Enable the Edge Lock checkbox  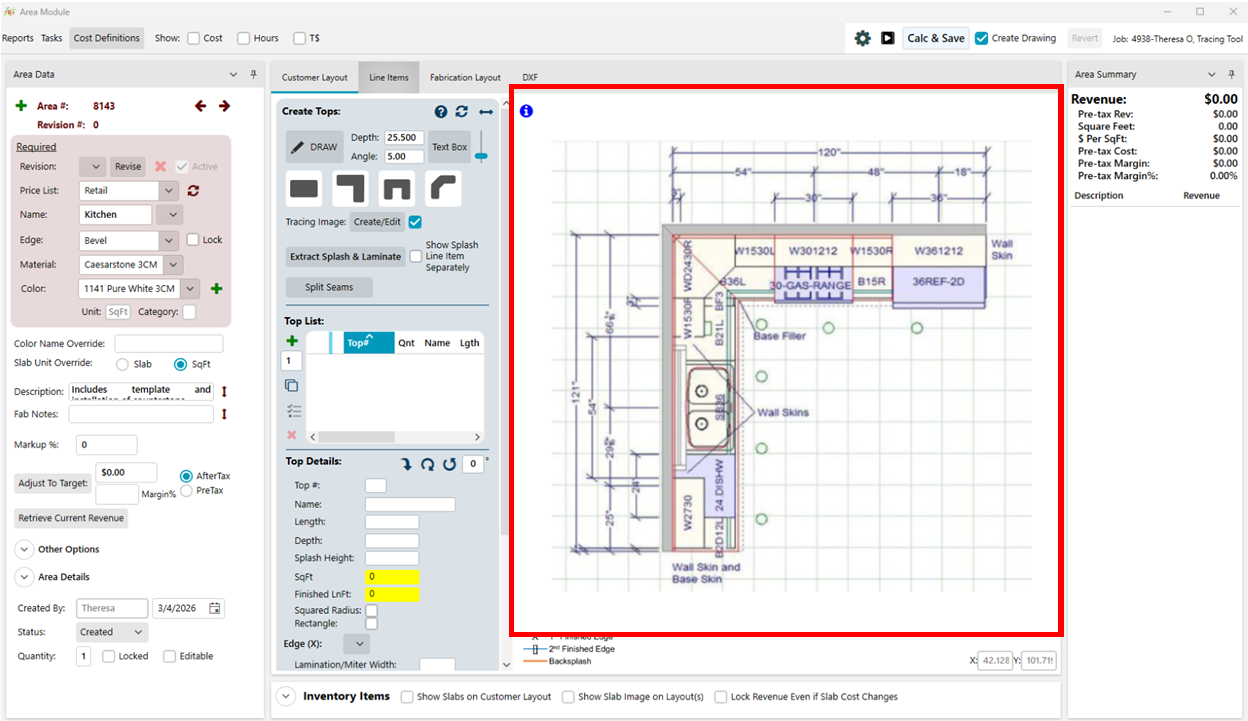pyautogui.click(x=194, y=240)
